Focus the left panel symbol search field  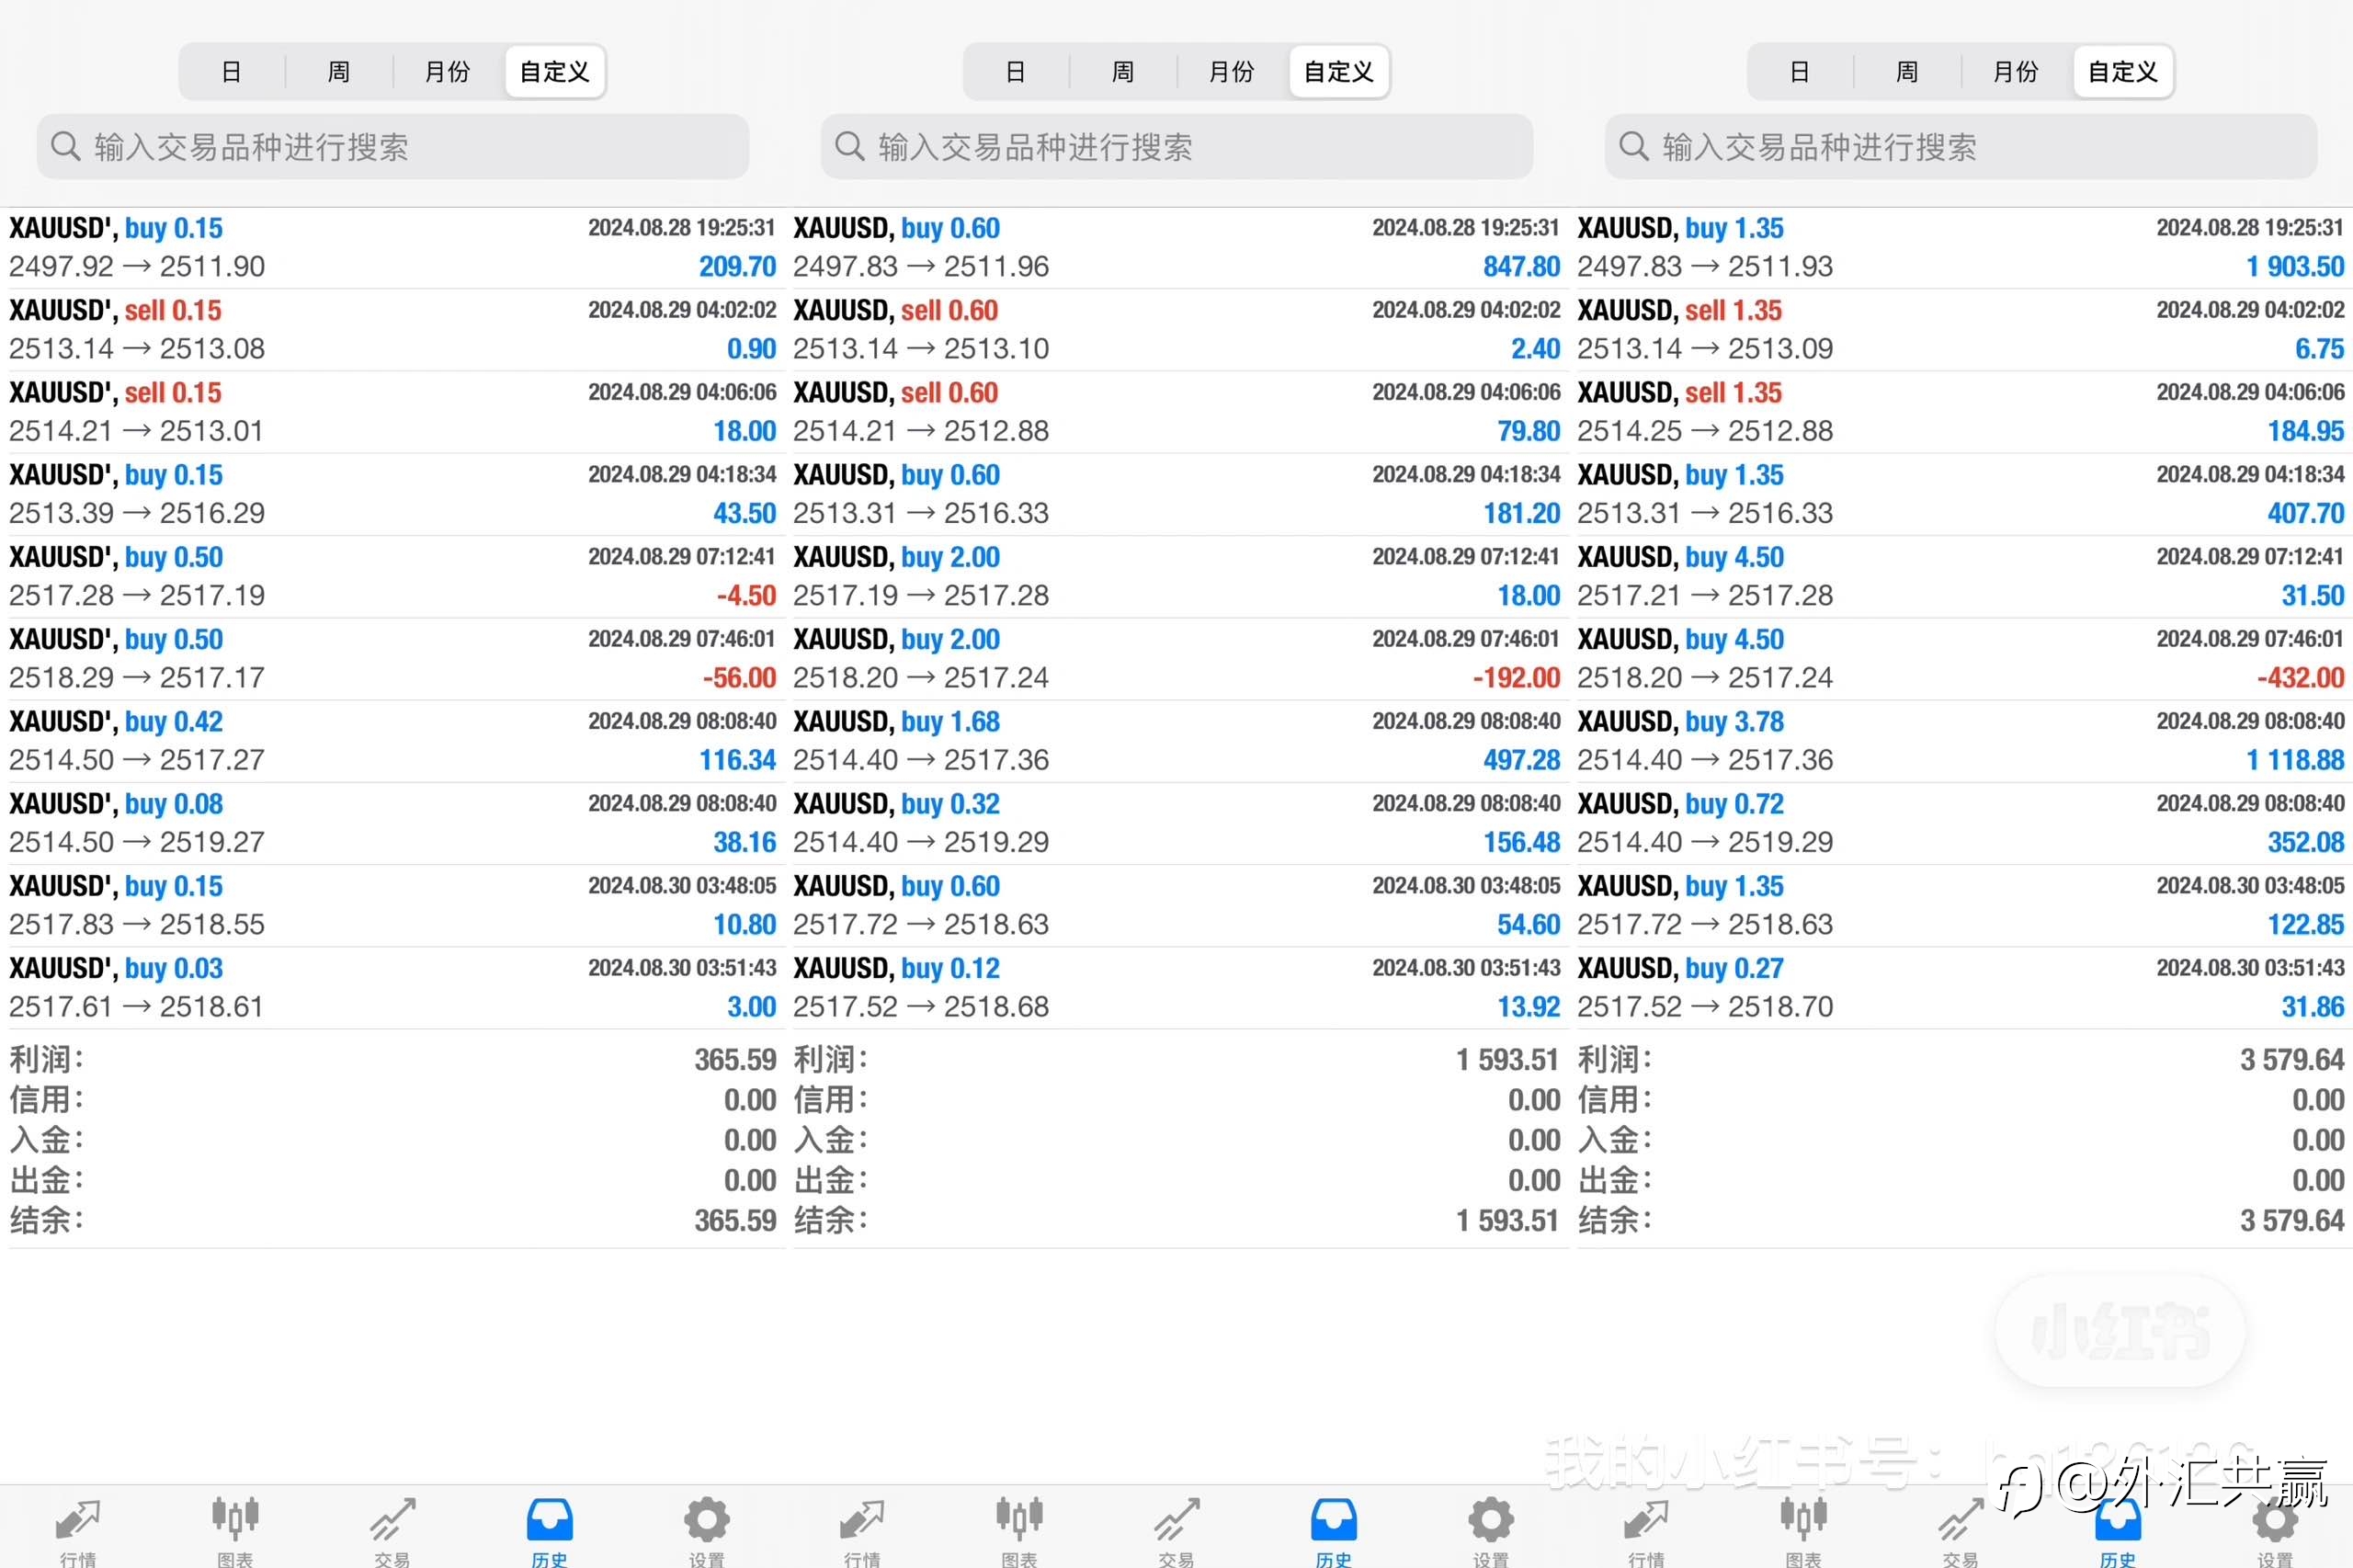pos(393,147)
